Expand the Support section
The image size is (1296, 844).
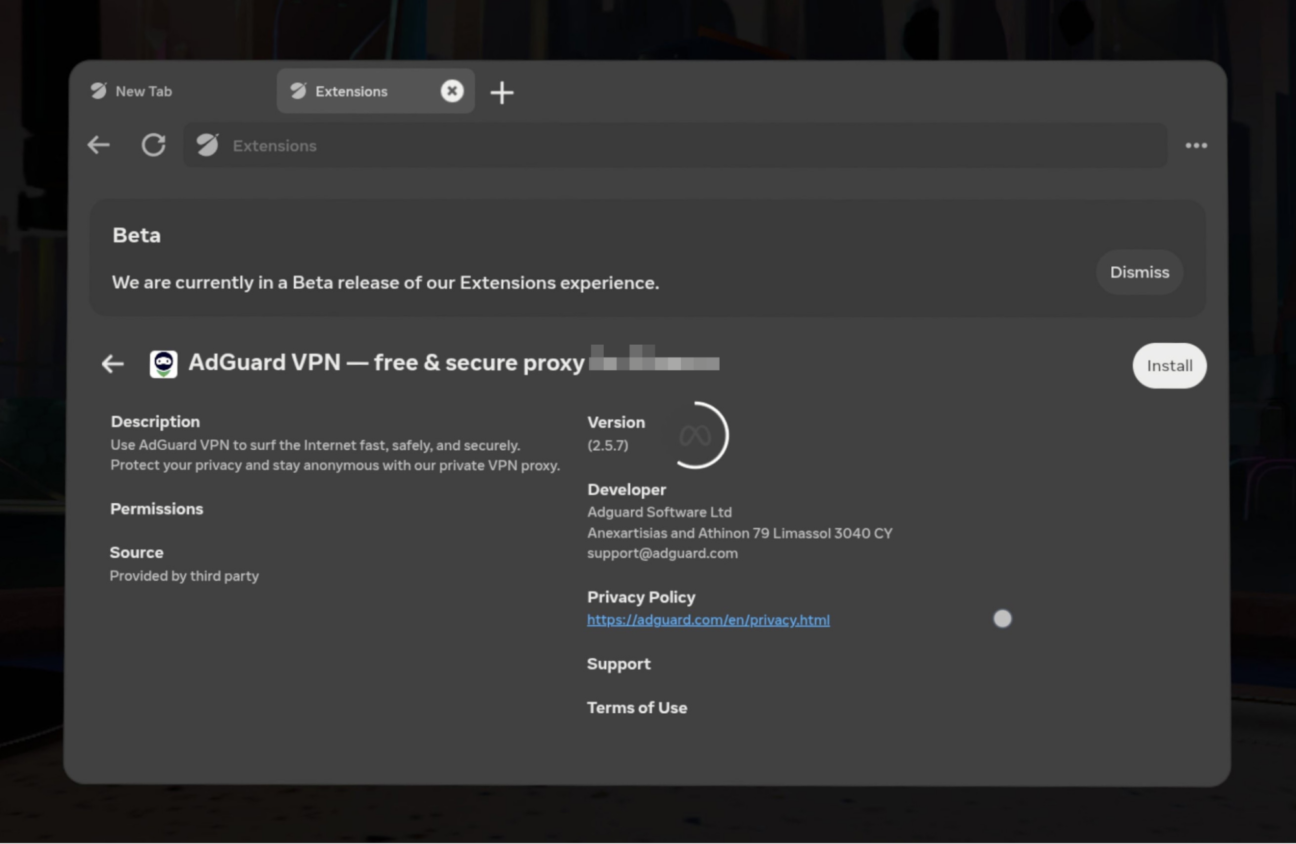(x=618, y=664)
